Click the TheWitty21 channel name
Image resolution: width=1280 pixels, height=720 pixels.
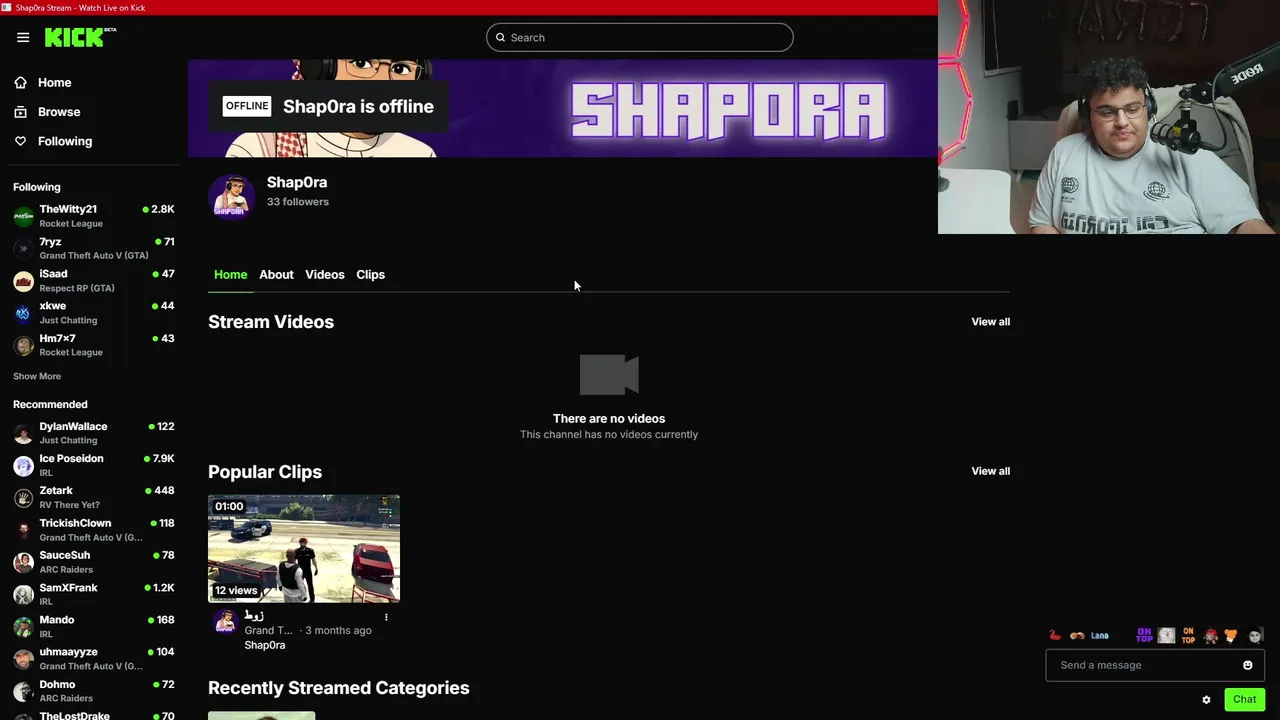(68, 210)
